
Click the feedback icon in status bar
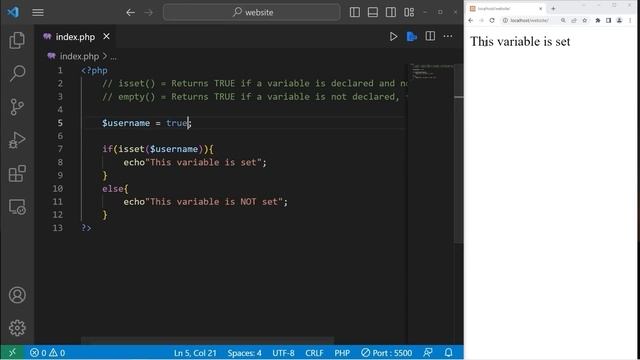[x=428, y=353]
